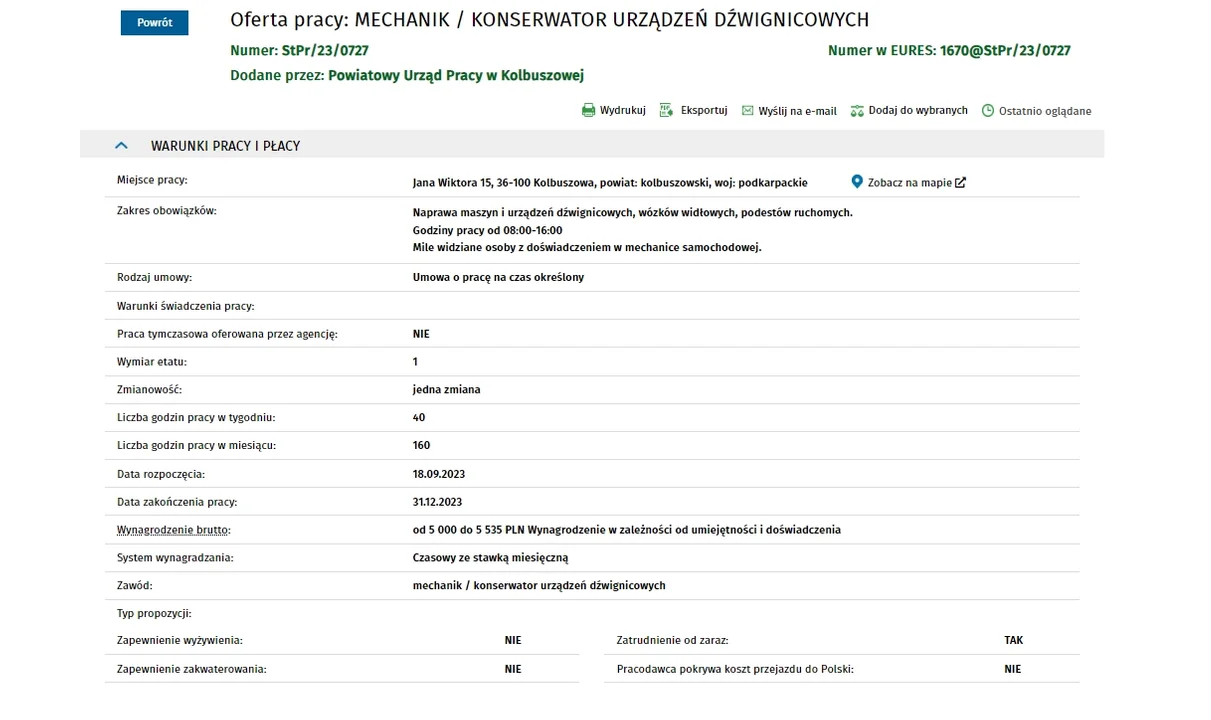This screenshot has width=1211, height=720.
Task: Click the envelope icon for Wyślij na e-mail
Action: pos(747,111)
